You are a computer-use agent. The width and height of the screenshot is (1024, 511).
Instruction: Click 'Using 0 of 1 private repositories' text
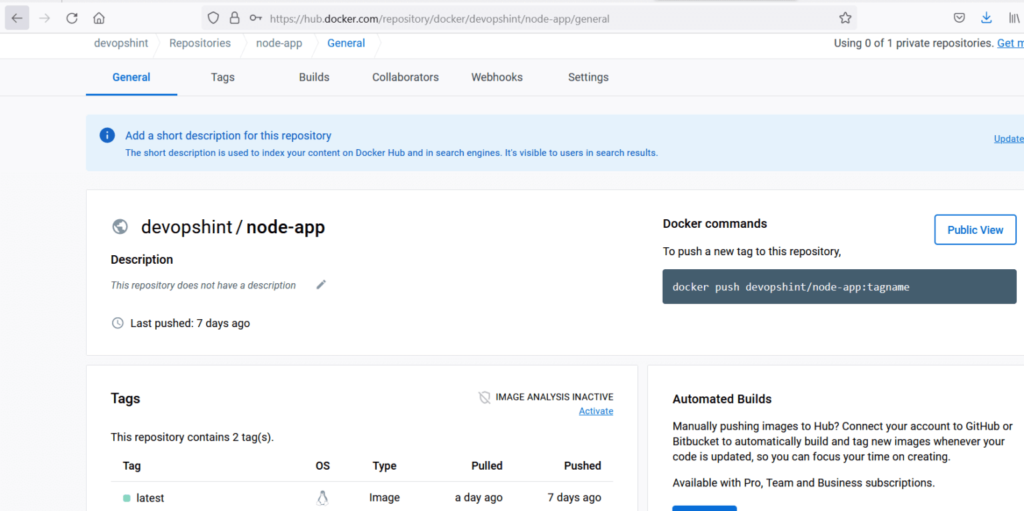pyautogui.click(x=914, y=43)
